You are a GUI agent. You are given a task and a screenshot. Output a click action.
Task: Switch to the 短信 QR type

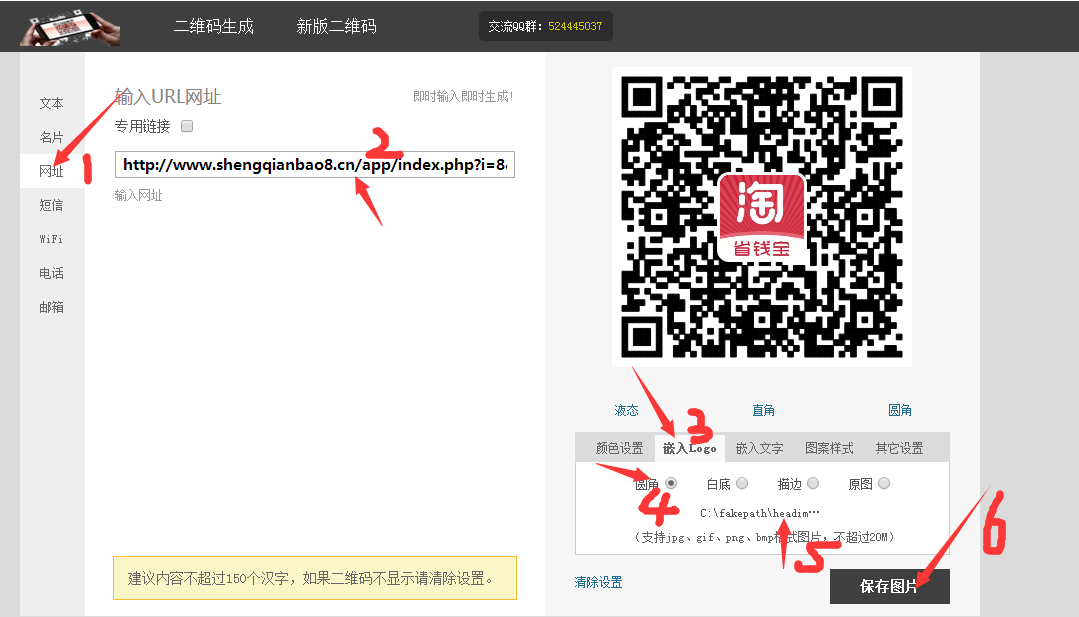[51, 205]
